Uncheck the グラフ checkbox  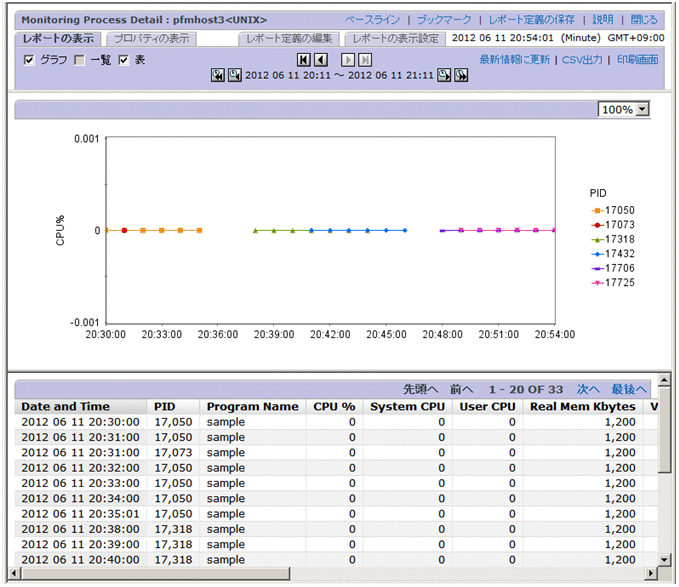(29, 60)
